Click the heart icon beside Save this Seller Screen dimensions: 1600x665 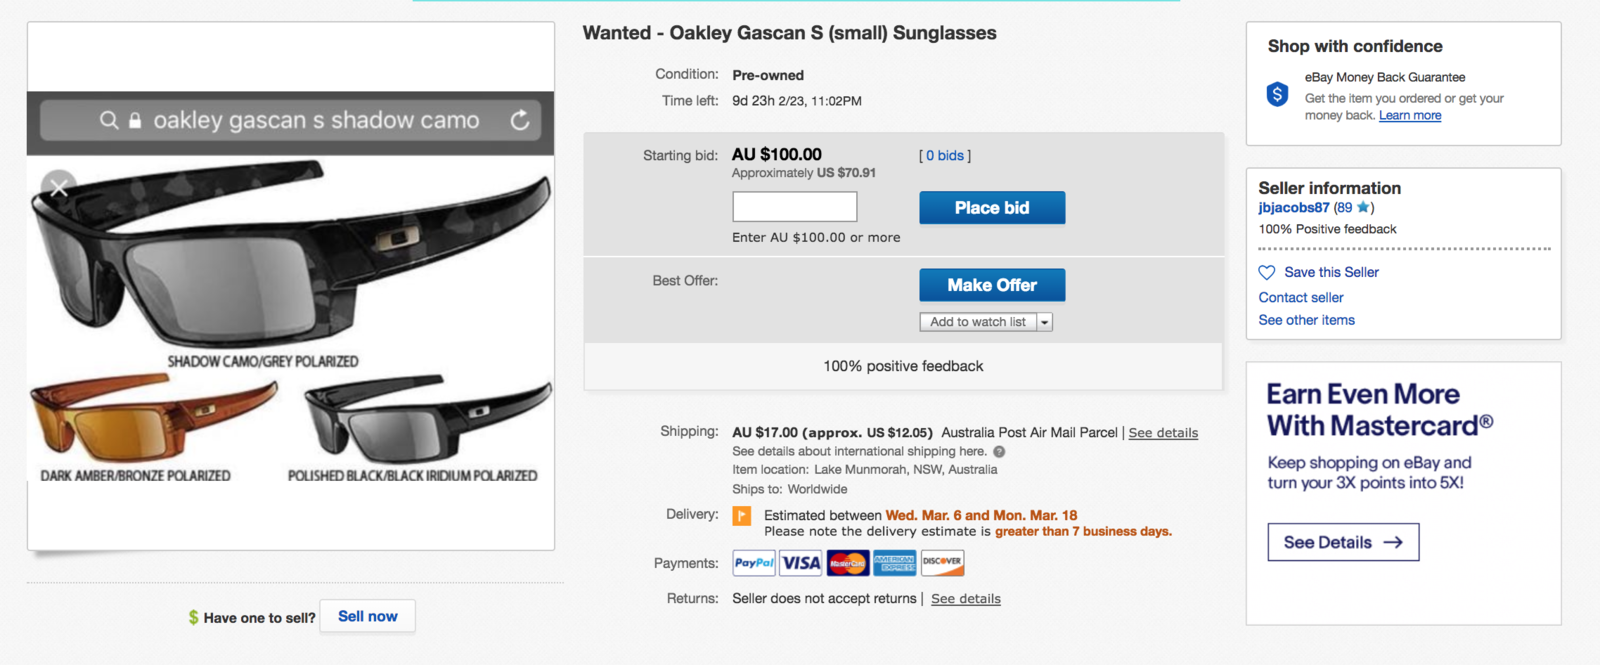coord(1267,272)
